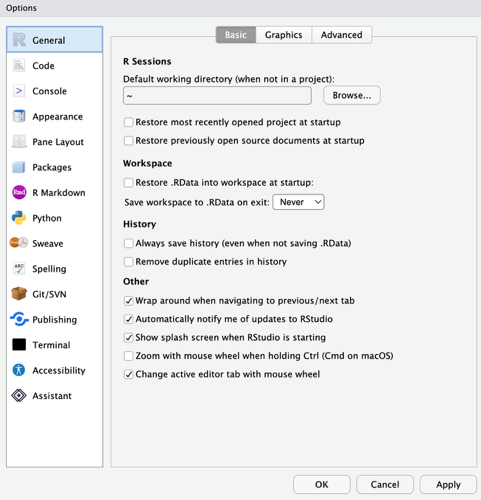
Task: Open the R Markdown Rmd icon
Action: [x=19, y=192]
